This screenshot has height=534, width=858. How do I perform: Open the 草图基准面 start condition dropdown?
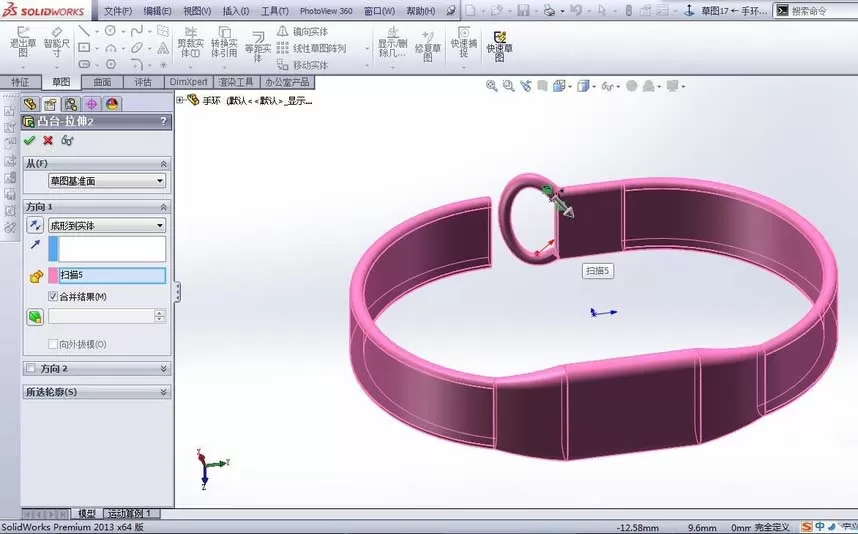pos(107,181)
